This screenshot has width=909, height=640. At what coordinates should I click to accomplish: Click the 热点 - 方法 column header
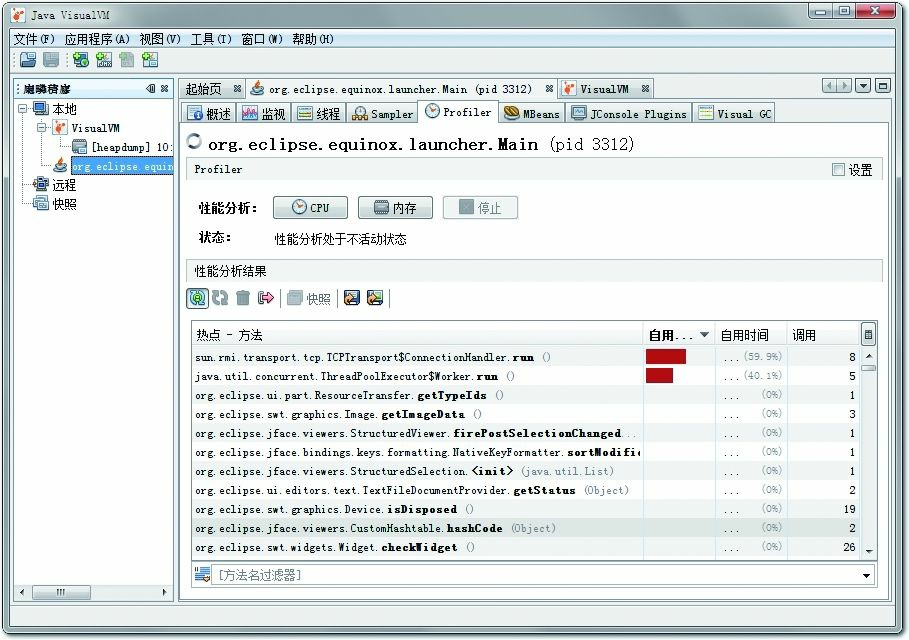(x=417, y=334)
